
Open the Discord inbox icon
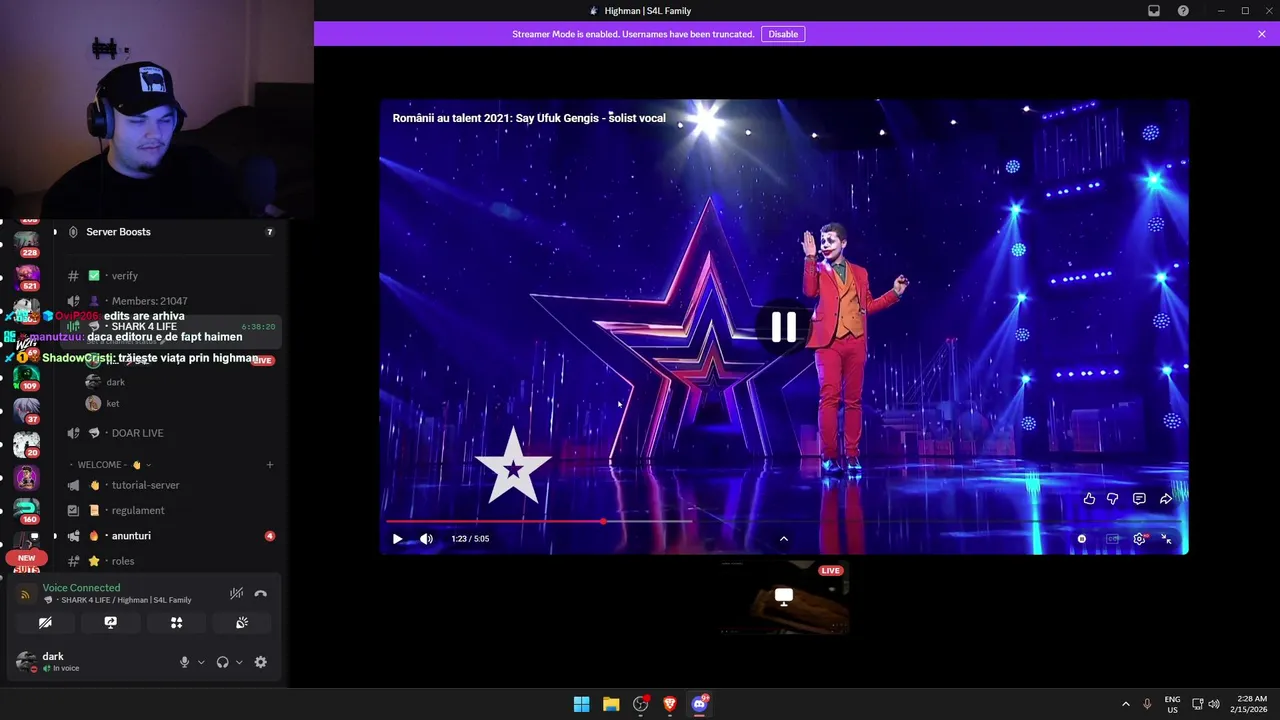(1154, 11)
